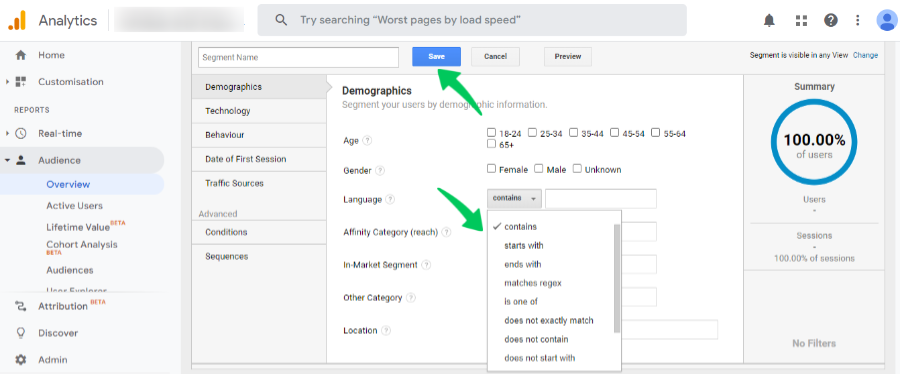Check the 35-44 age checkbox

click(573, 133)
